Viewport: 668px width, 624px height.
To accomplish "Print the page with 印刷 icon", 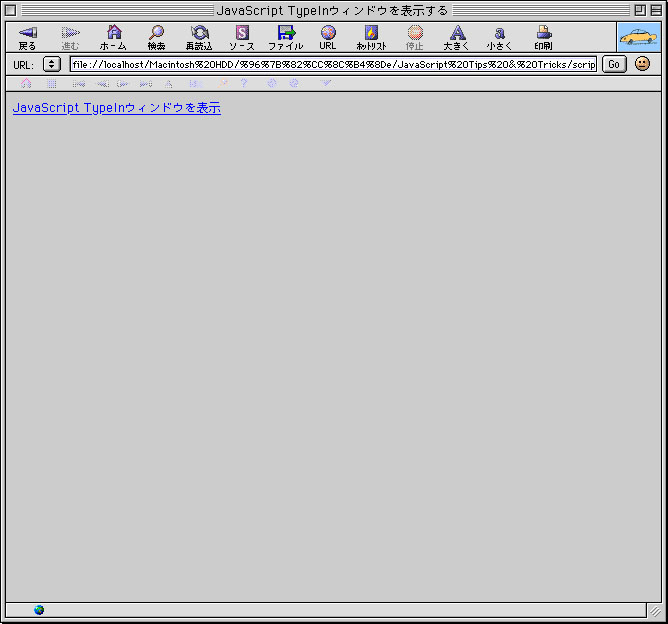I will pyautogui.click(x=544, y=37).
